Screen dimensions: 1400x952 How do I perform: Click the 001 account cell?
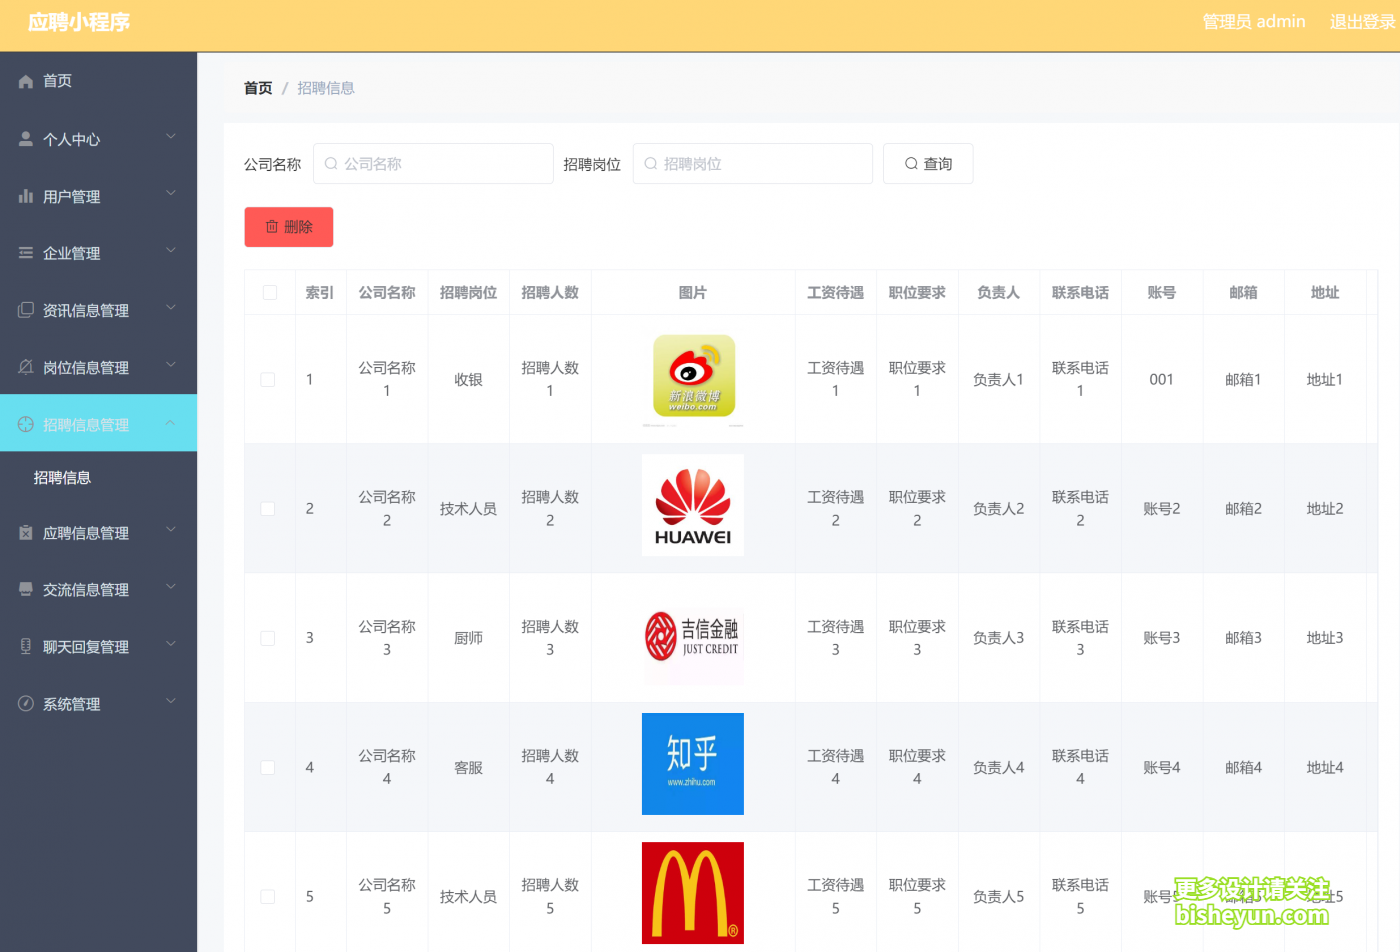click(1161, 380)
